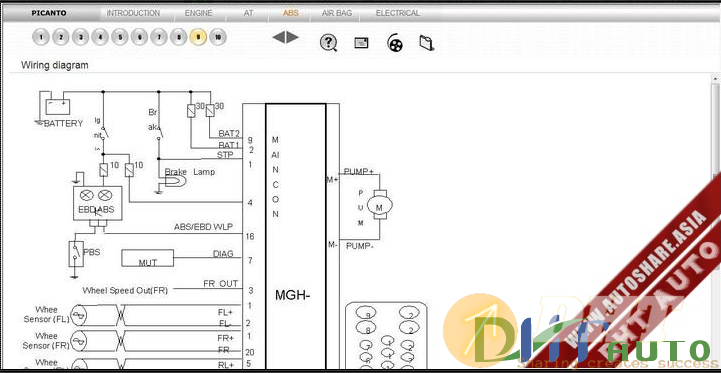Go to page 3 button
This screenshot has width=721, height=373.
pyautogui.click(x=80, y=37)
